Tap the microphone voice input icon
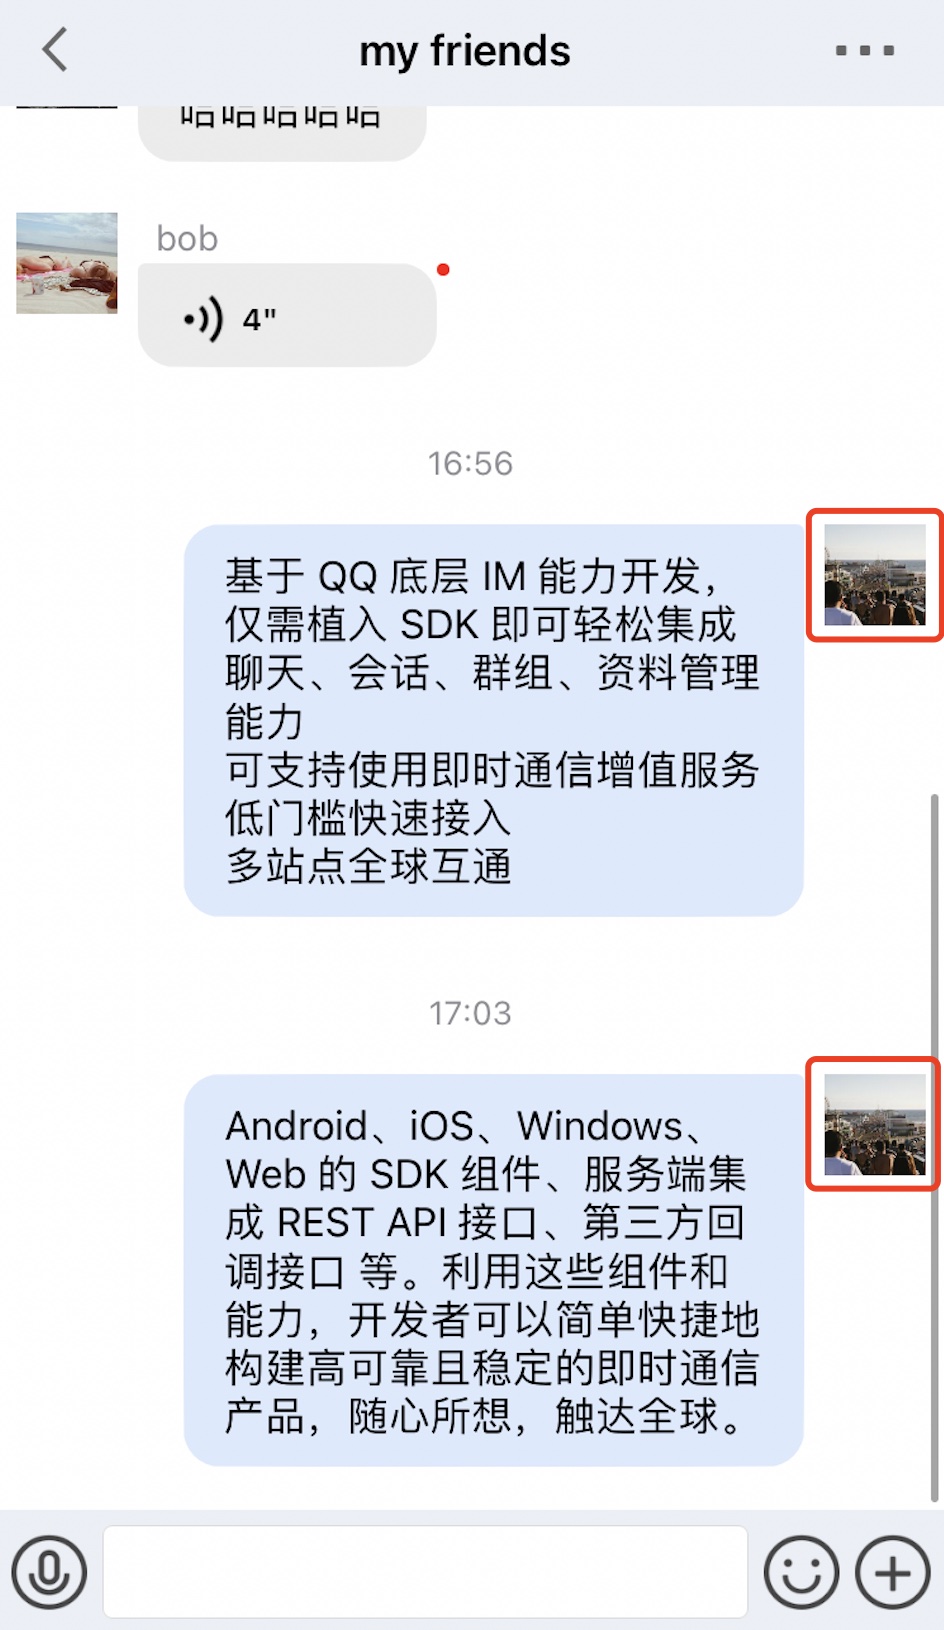The width and height of the screenshot is (944, 1630). pos(49,1572)
